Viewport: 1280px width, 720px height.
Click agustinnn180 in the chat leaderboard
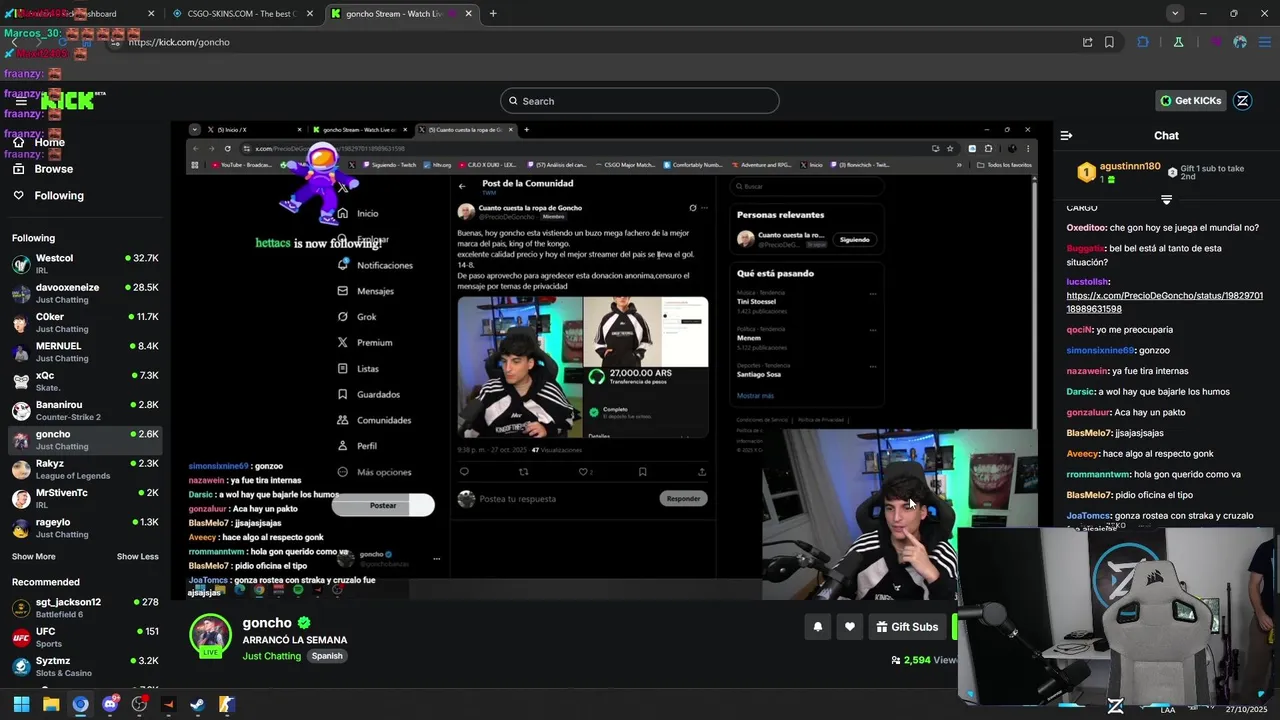1130,167
